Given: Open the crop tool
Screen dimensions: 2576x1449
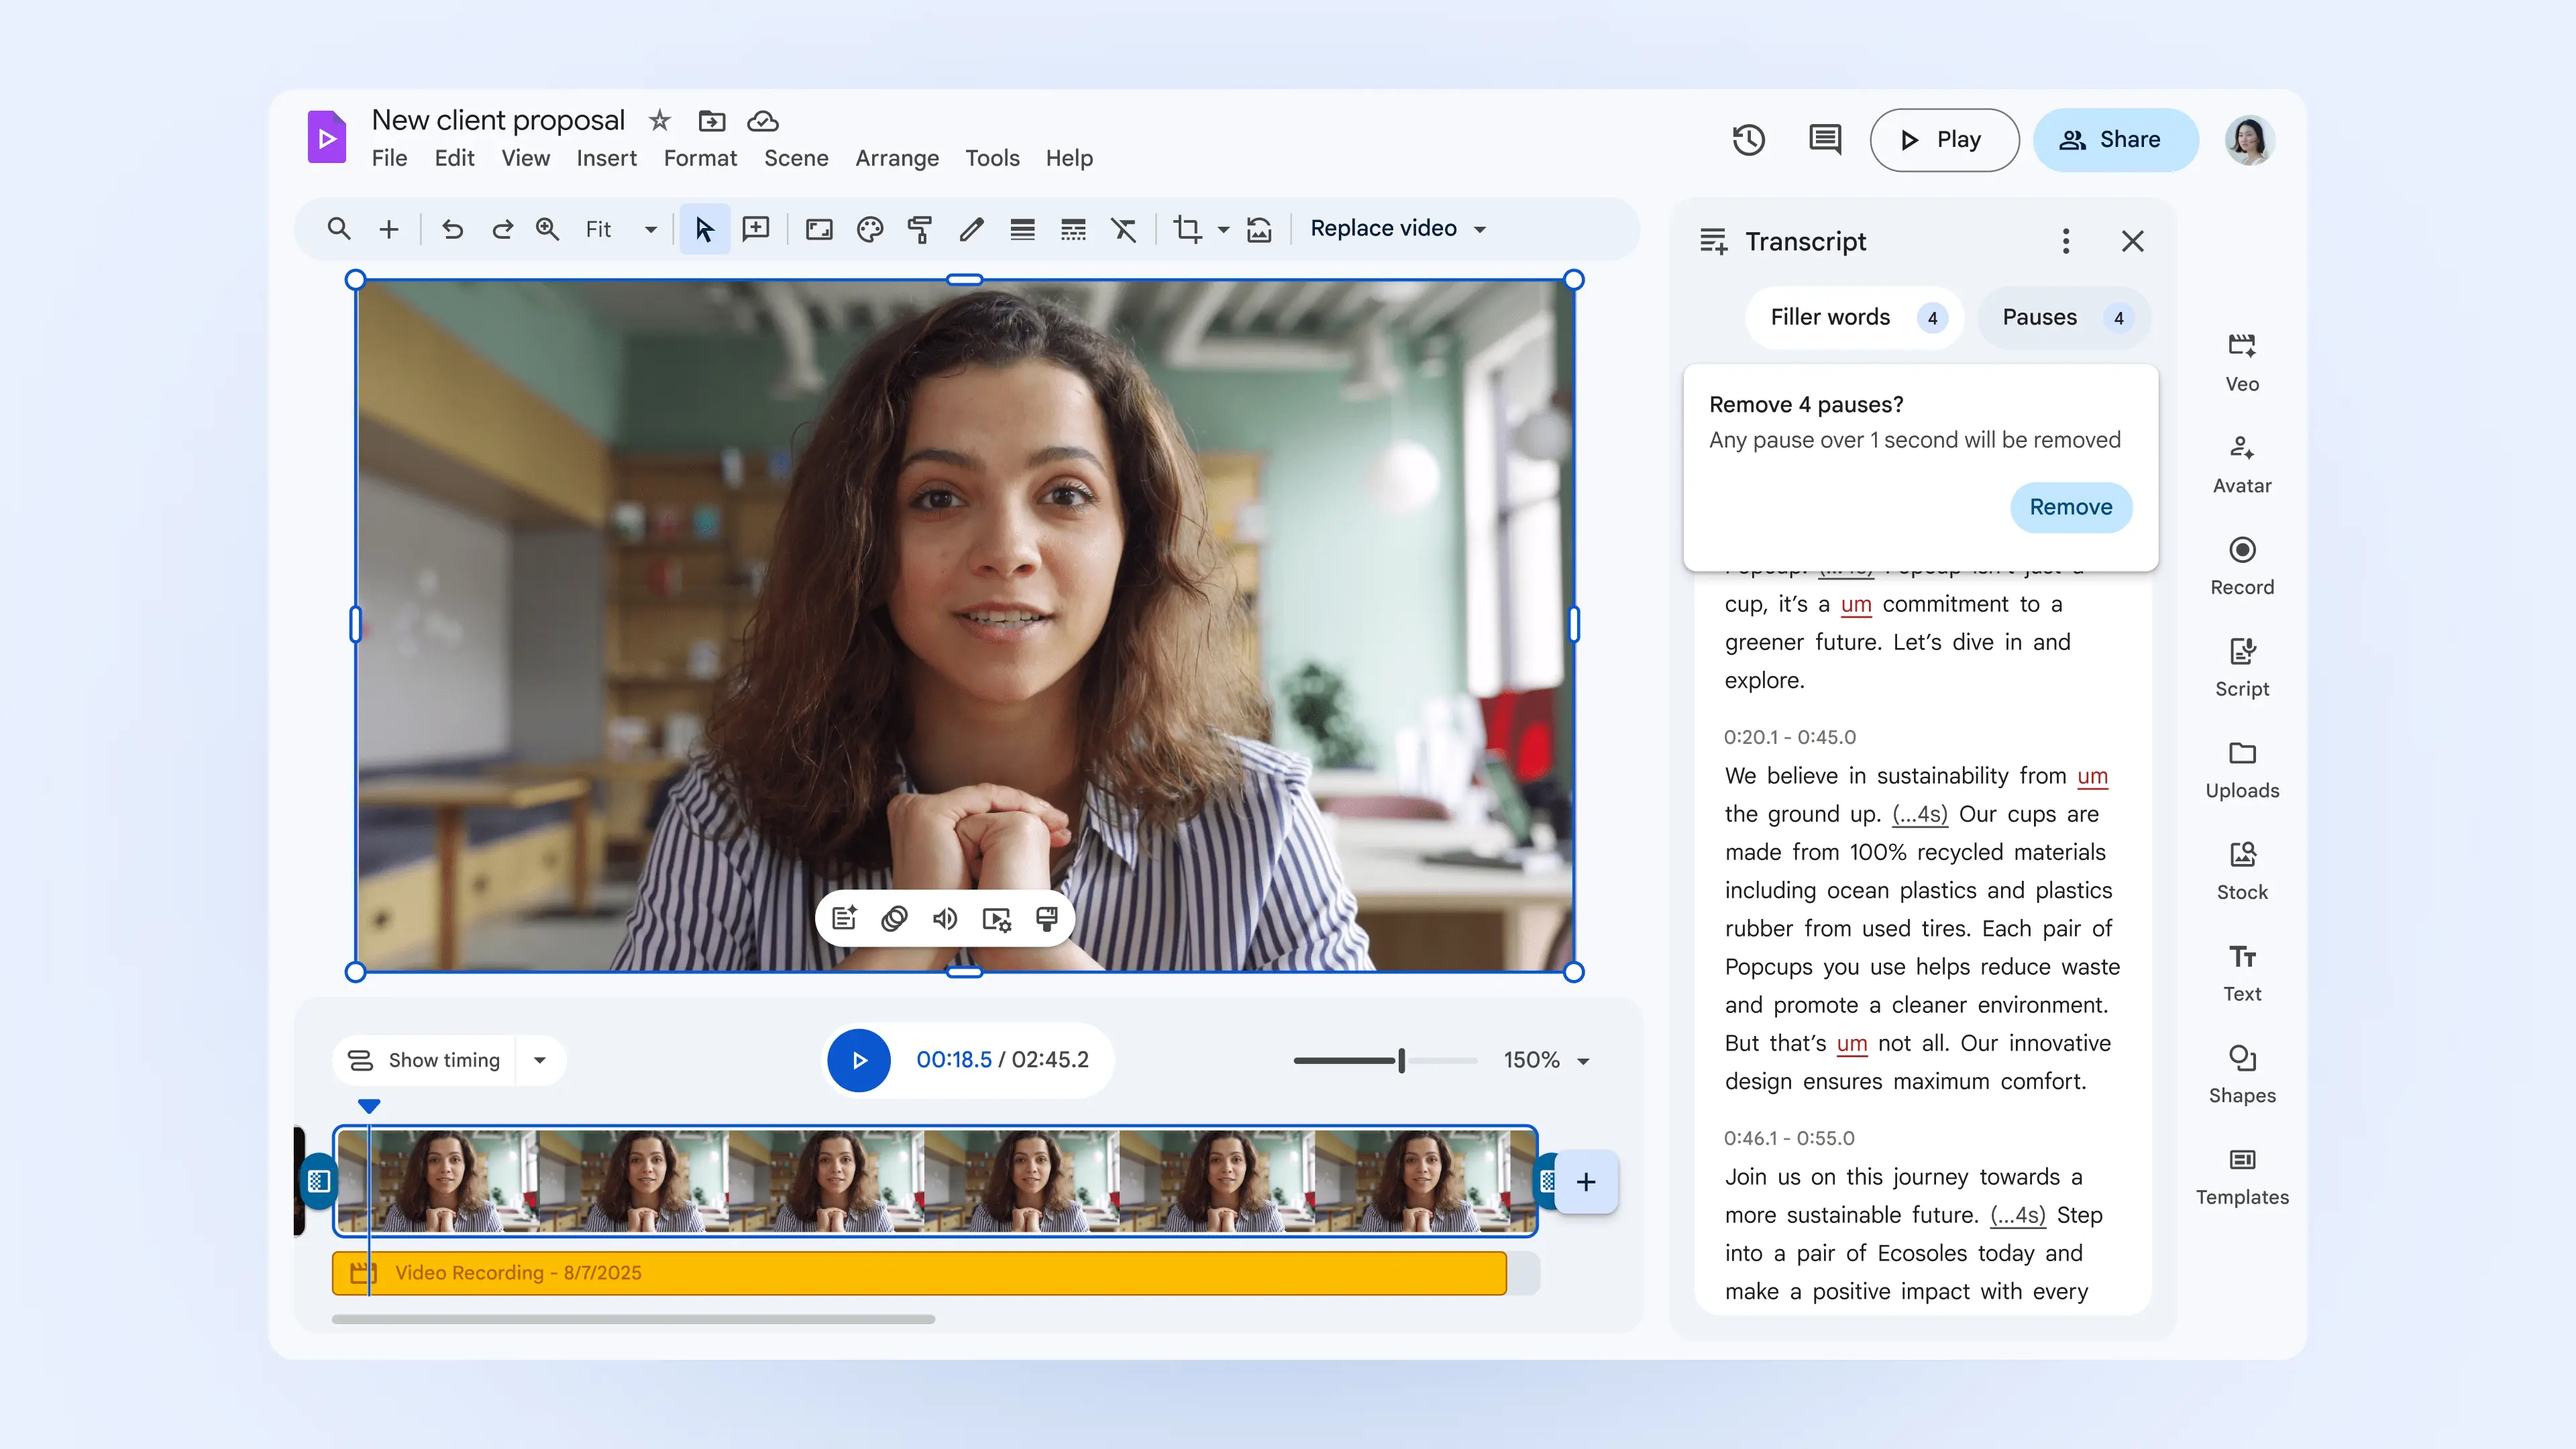Looking at the screenshot, I should [x=1189, y=229].
